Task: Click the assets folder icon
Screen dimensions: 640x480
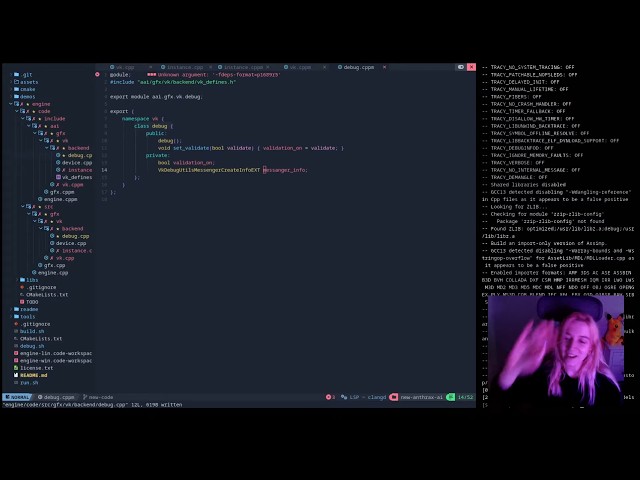Action: click(x=17, y=82)
